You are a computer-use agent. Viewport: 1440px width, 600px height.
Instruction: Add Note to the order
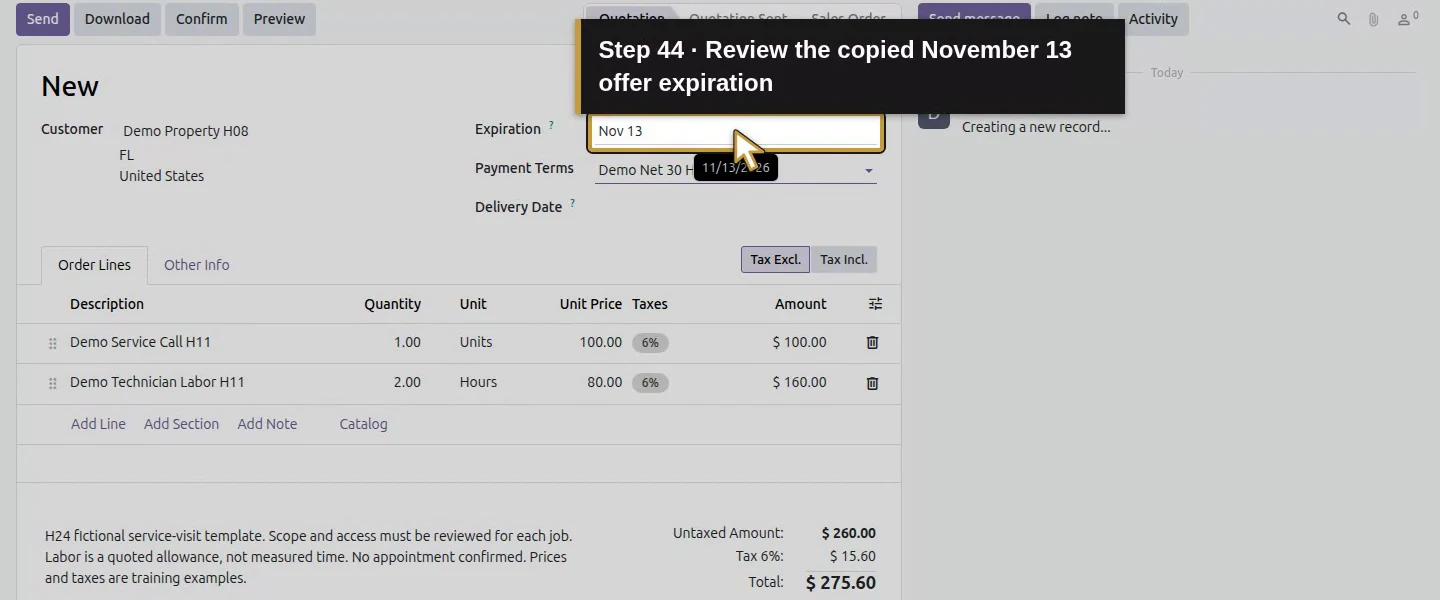click(267, 424)
